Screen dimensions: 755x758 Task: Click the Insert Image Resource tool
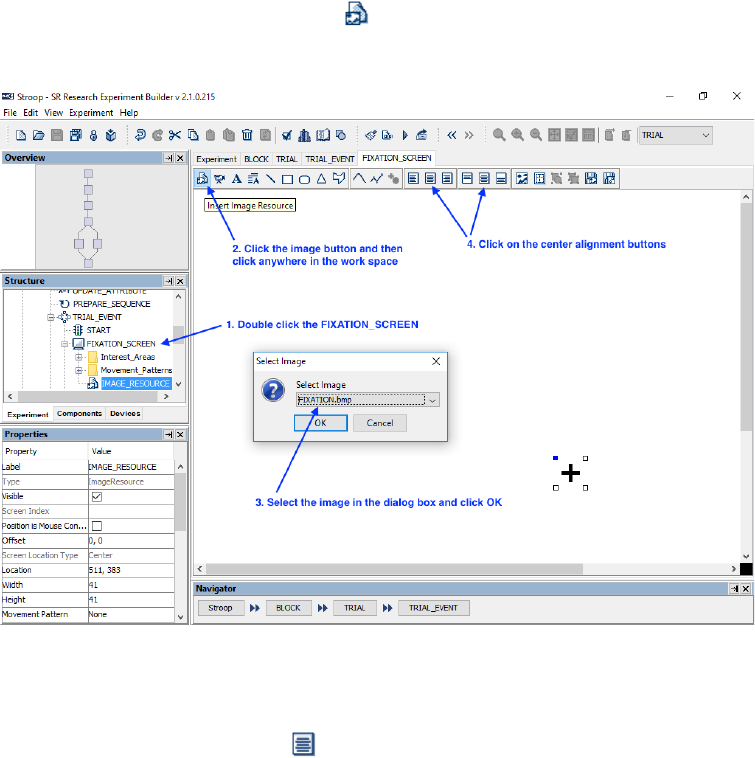[x=202, y=179]
